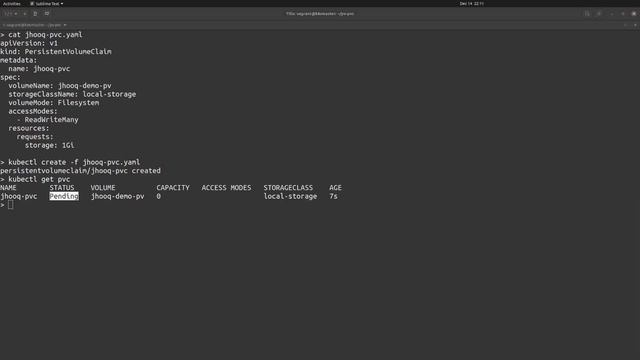This screenshot has width=640, height=360.
Task: Click the 'jhooq-pvc' name in table row
Action: [18, 196]
